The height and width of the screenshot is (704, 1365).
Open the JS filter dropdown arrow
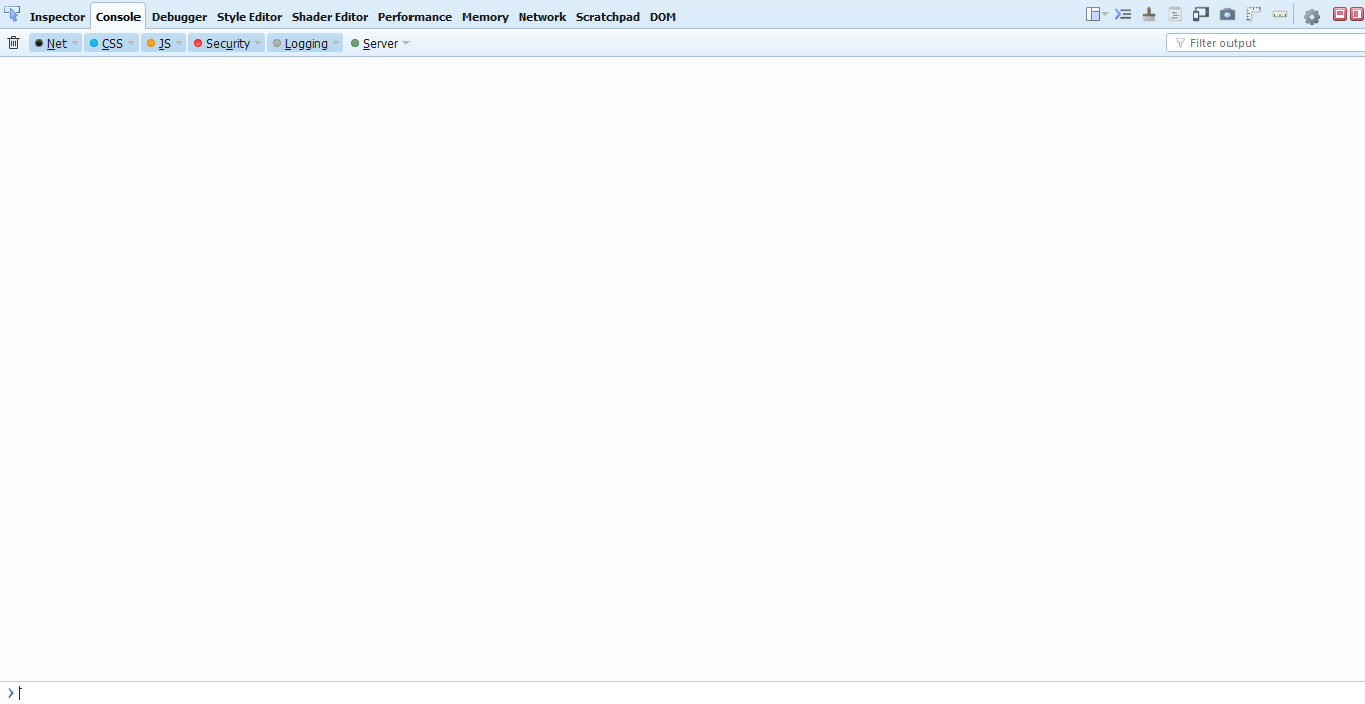[x=181, y=43]
